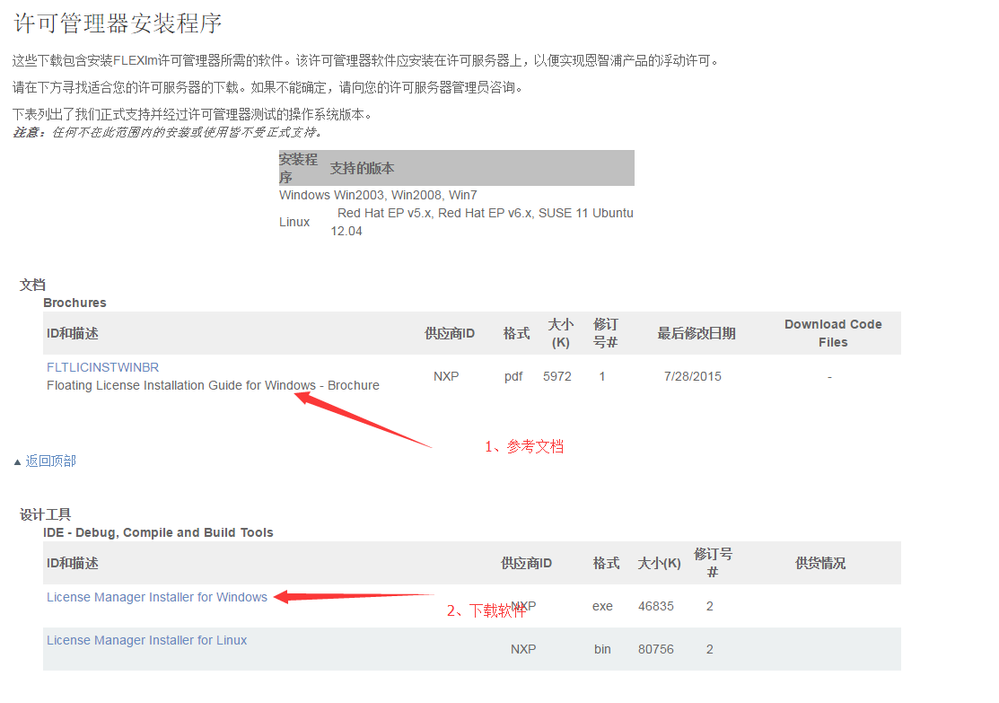Click the Brochures subheading
Screen dimensions: 999x703
tap(75, 303)
